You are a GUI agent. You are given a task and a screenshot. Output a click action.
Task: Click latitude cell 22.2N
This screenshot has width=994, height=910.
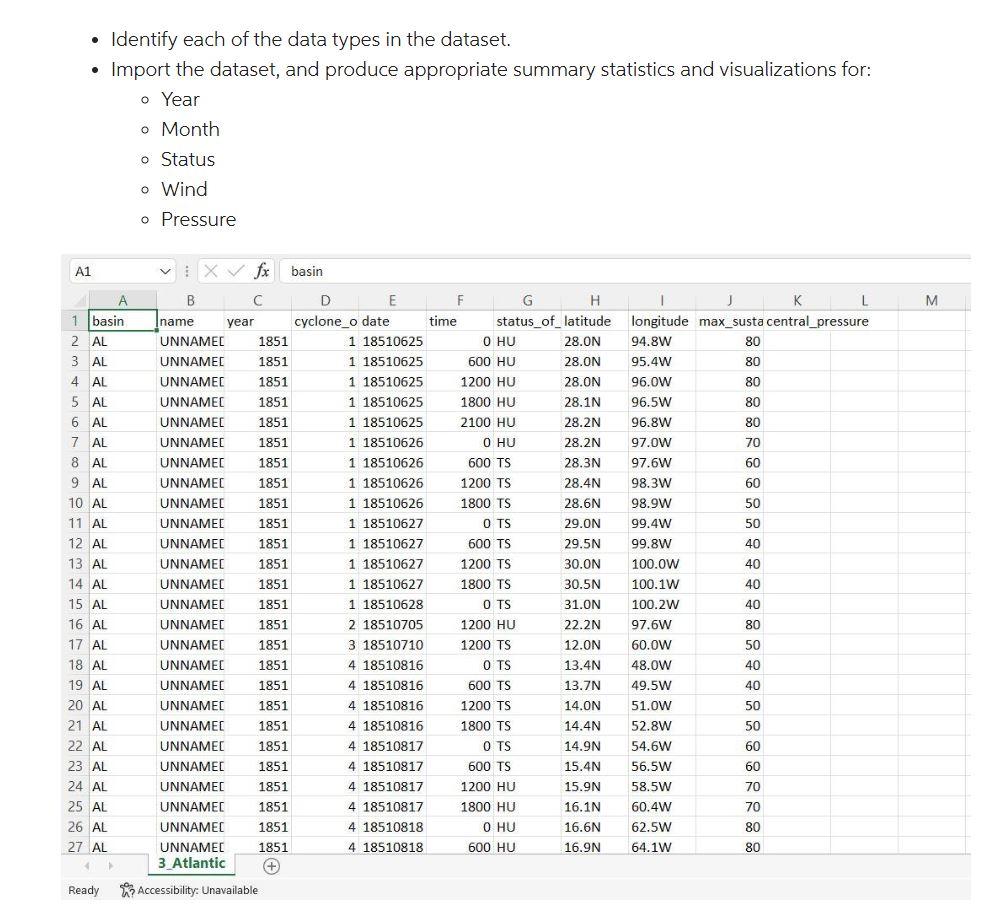click(595, 625)
